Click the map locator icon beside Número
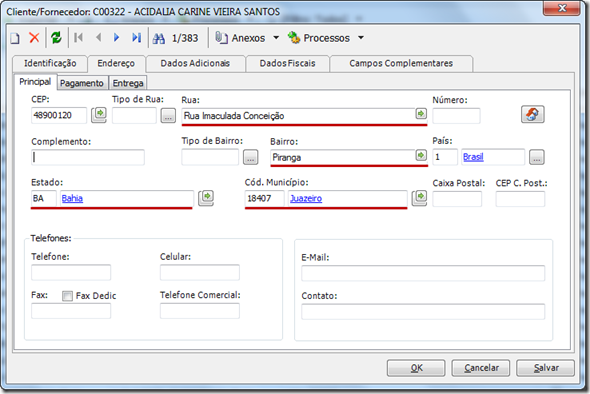 [x=532, y=114]
